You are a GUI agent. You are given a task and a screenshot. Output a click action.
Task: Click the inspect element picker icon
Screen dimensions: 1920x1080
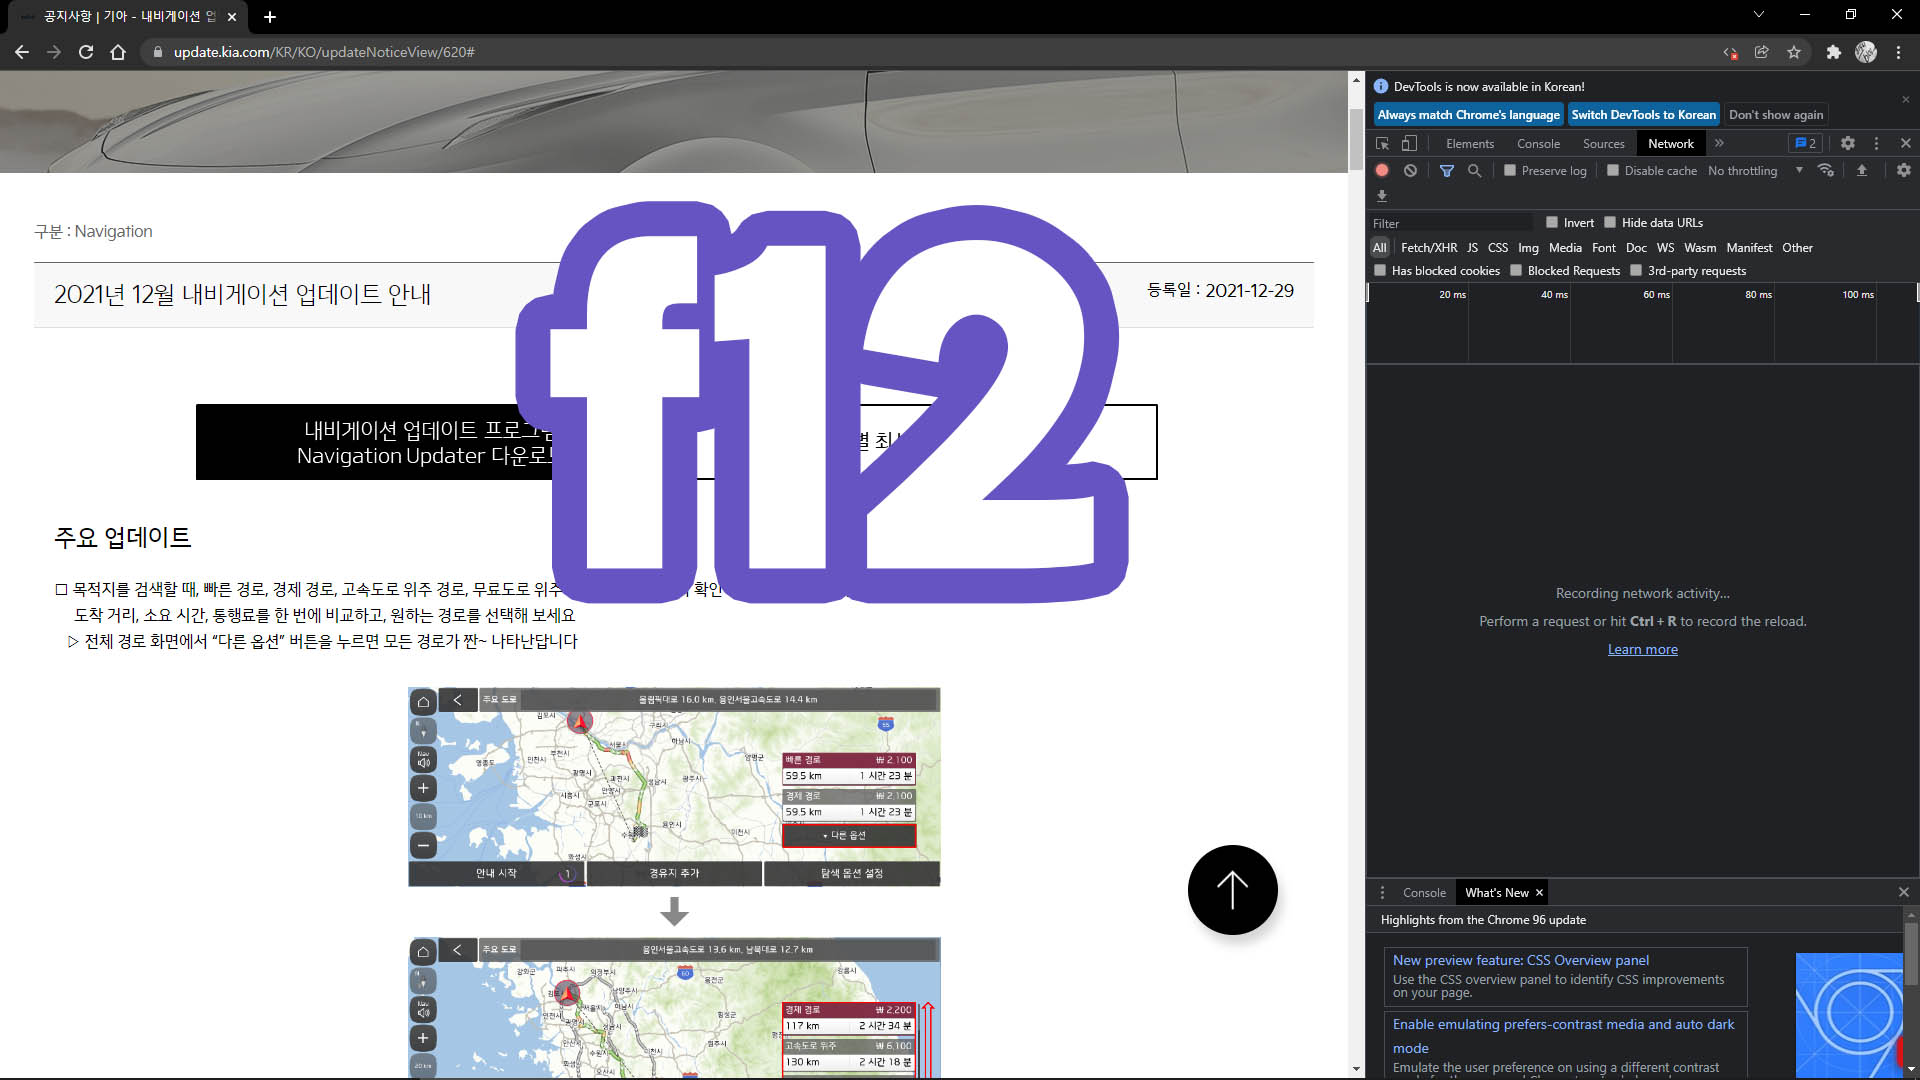coord(1383,144)
